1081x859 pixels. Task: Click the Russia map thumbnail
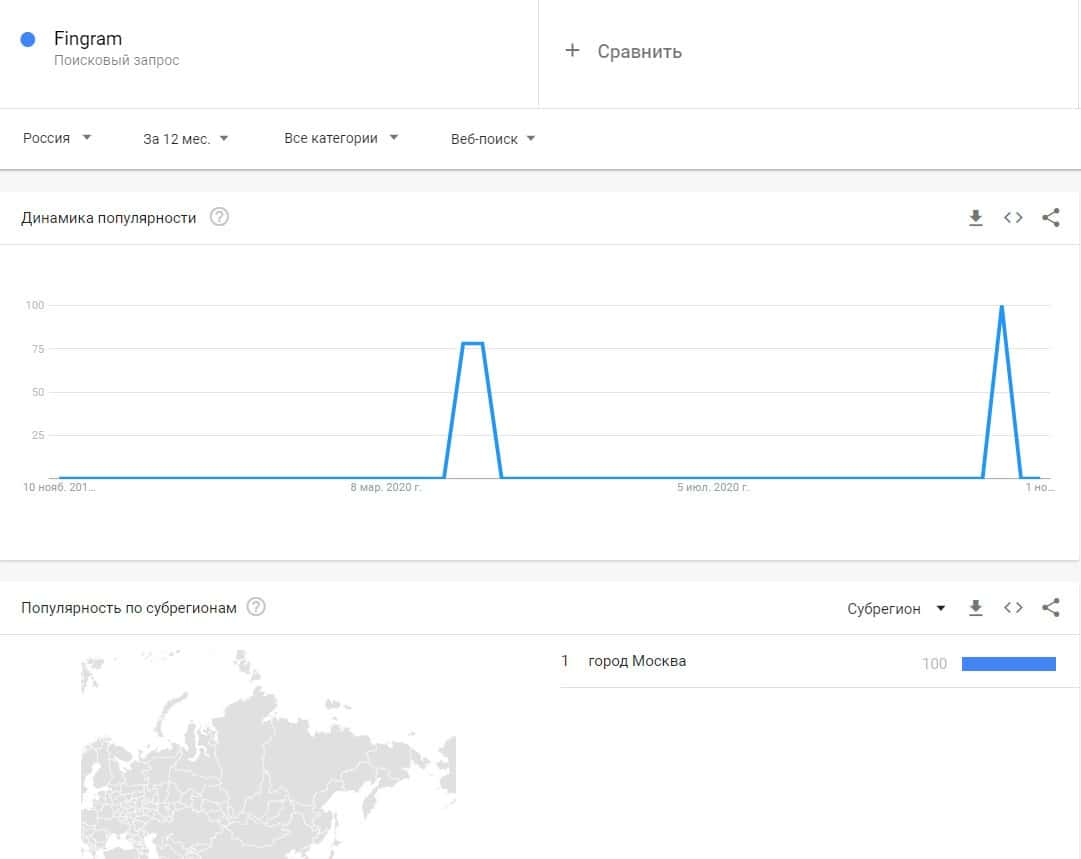pos(268,754)
